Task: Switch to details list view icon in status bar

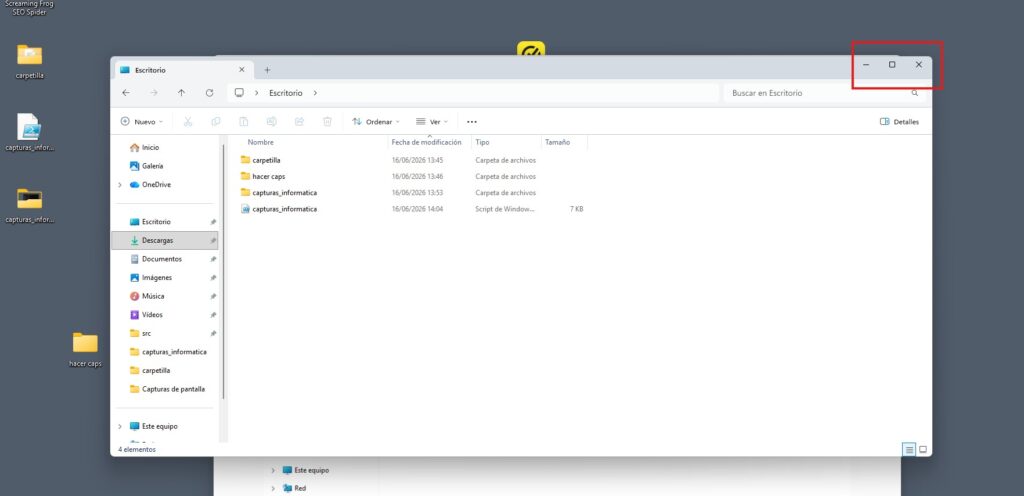Action: (908, 450)
